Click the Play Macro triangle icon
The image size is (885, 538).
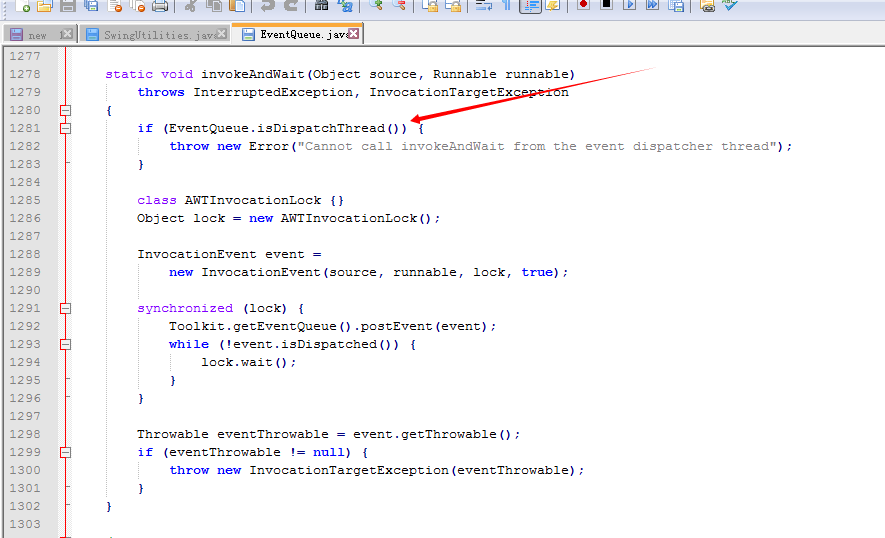click(x=629, y=5)
